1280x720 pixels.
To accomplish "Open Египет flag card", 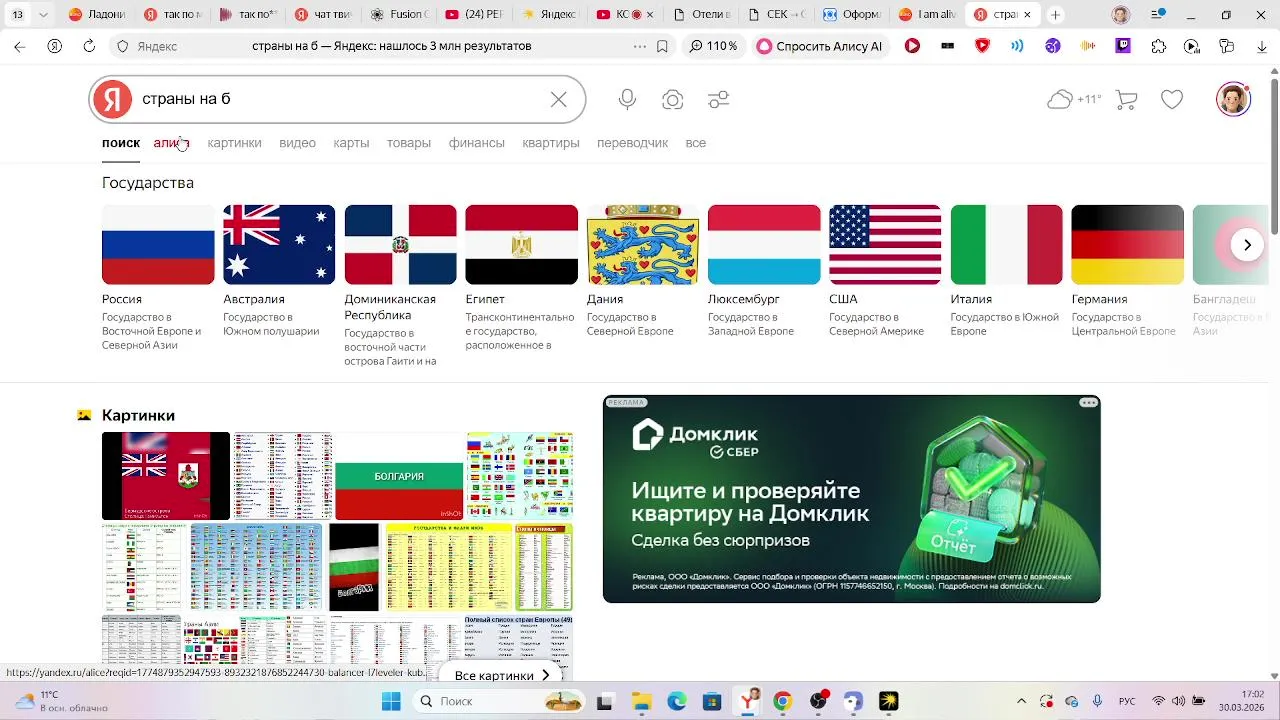I will coord(521,278).
